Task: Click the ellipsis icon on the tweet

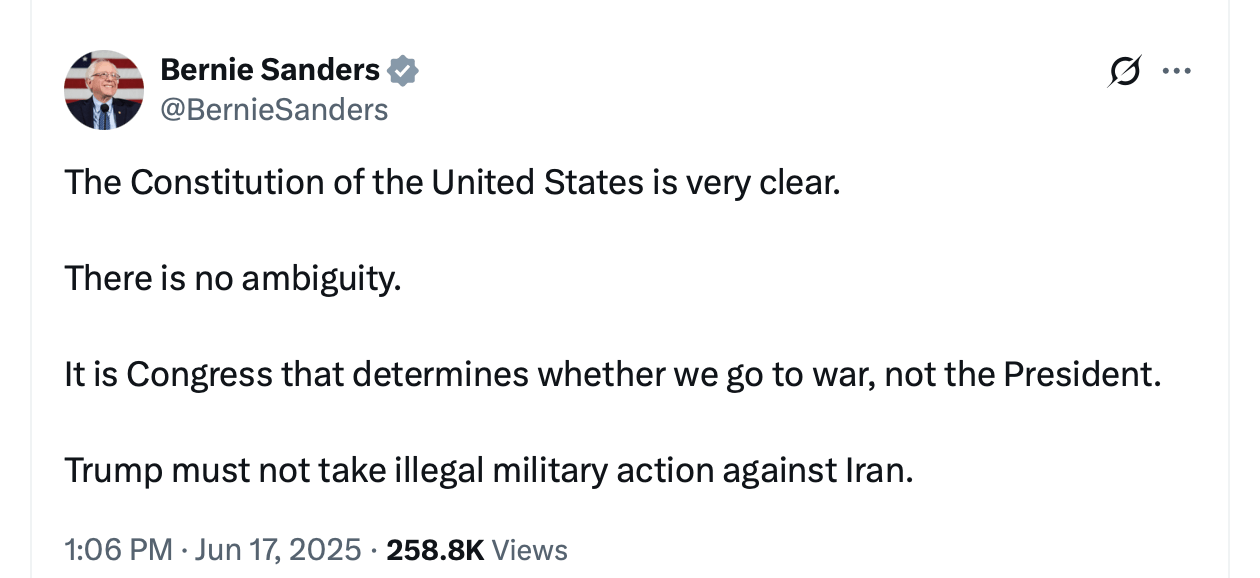Action: [x=1177, y=70]
